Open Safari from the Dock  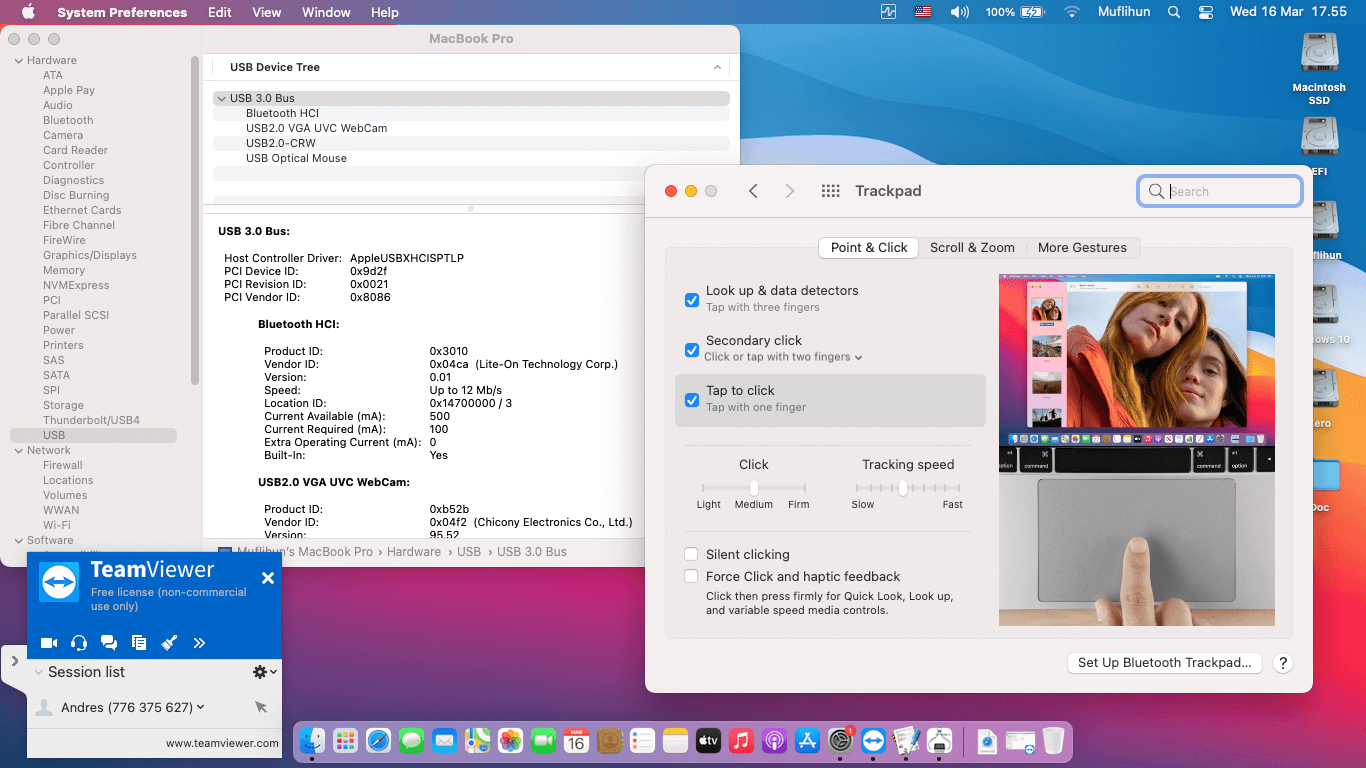coord(378,741)
